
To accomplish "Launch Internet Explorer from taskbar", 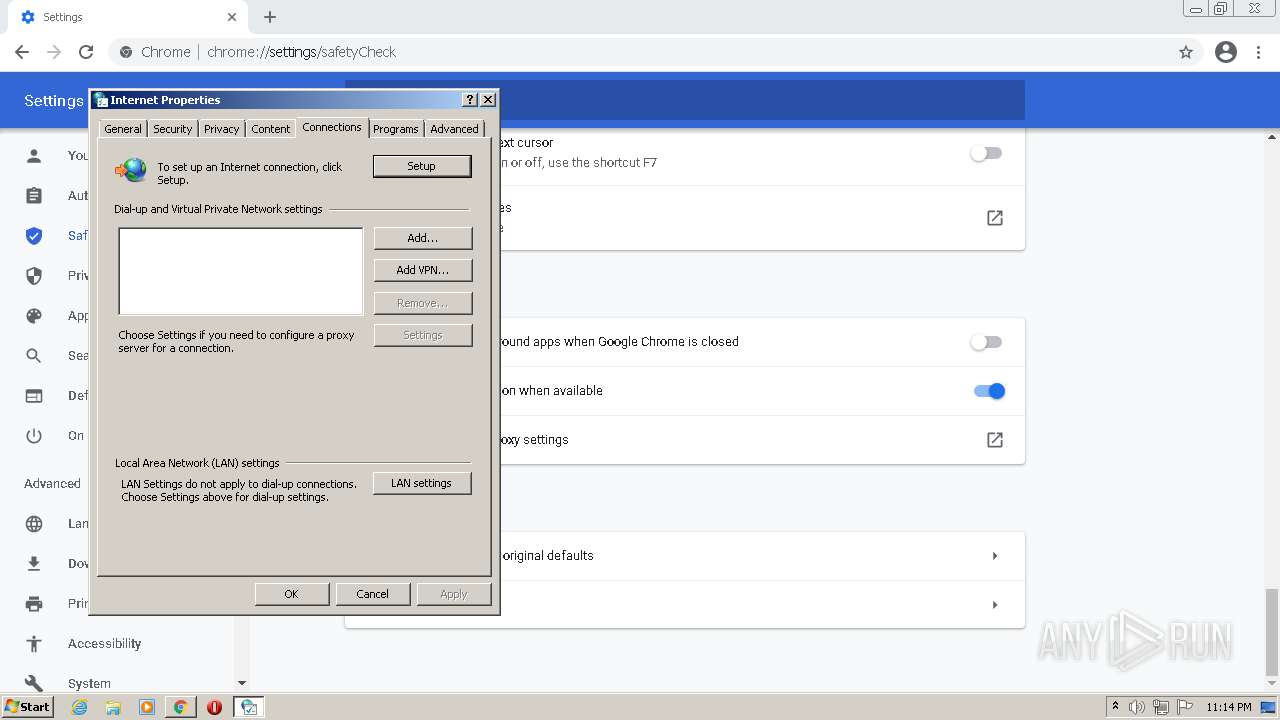I will [80, 707].
